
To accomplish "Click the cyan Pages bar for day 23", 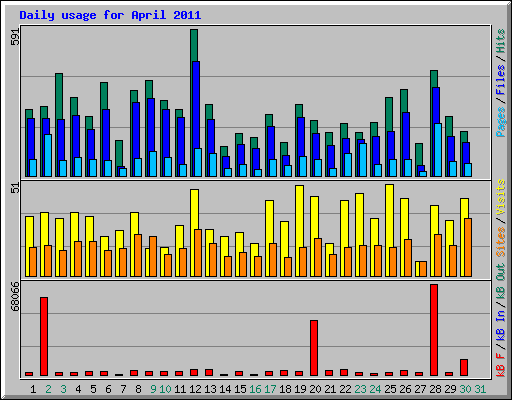I will (363, 160).
